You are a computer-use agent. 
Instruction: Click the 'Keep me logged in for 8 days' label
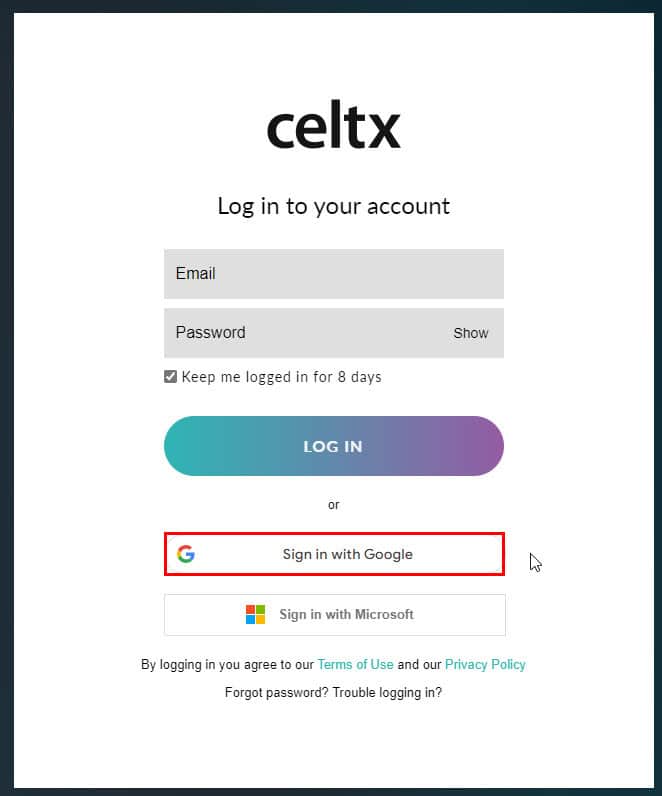281,377
